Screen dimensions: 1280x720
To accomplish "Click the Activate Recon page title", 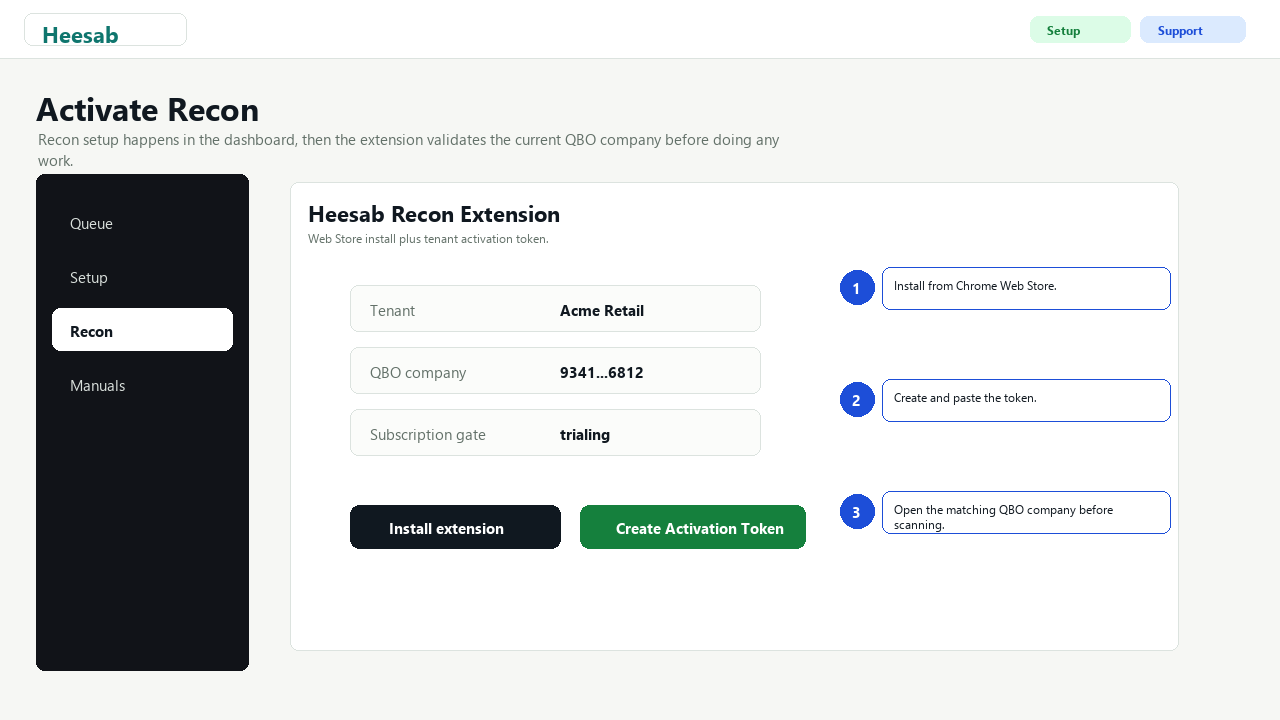I will (x=147, y=109).
